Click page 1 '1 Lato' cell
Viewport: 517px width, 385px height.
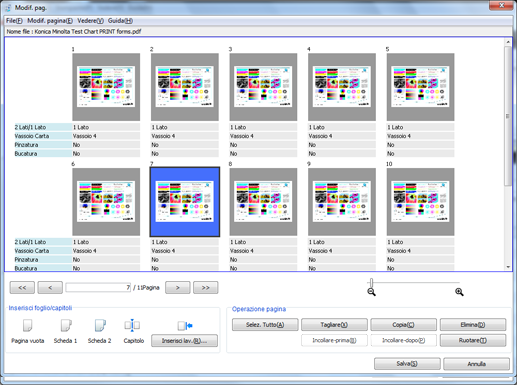[106, 127]
